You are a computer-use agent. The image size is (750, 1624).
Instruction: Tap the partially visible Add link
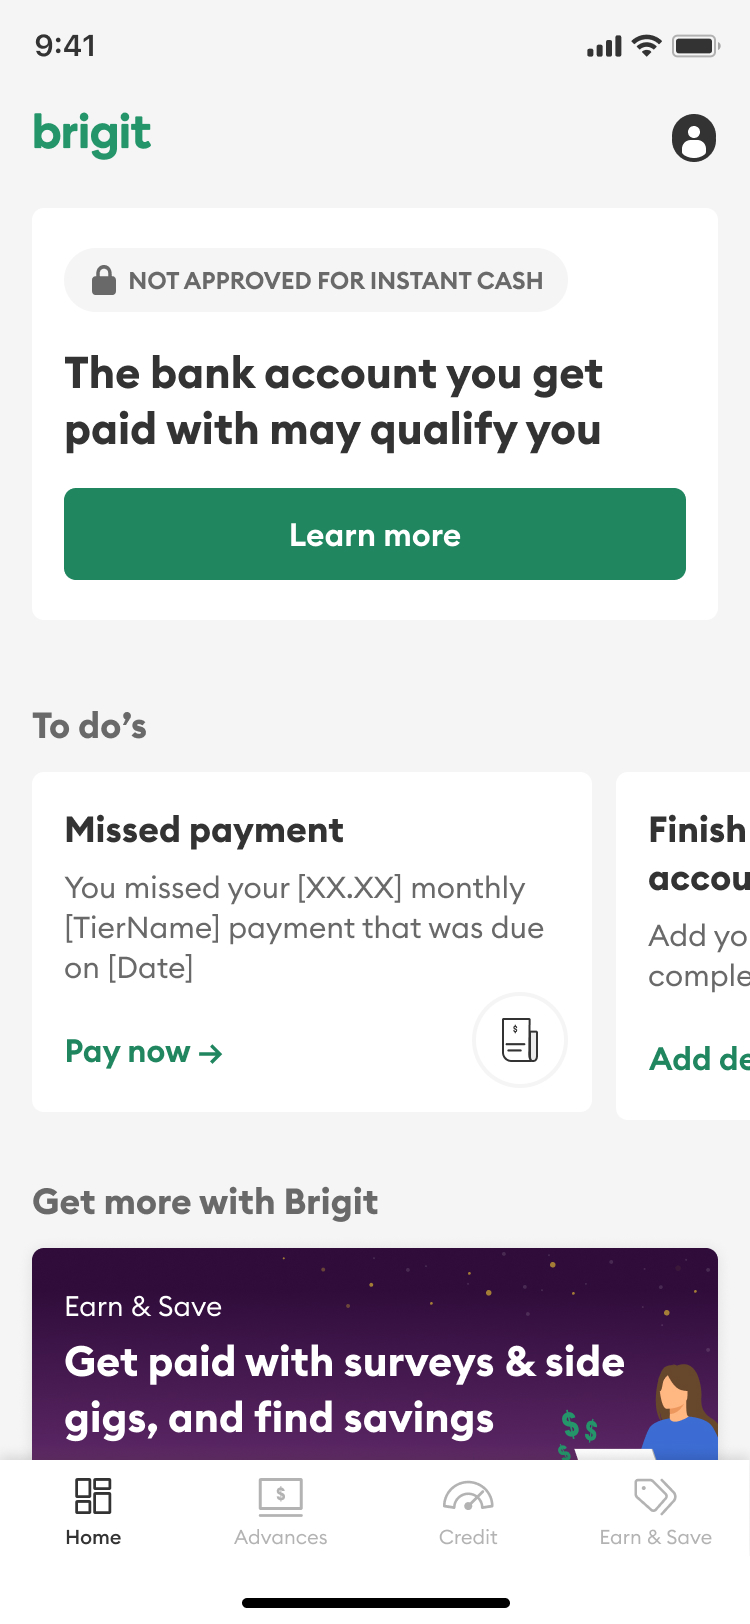(698, 1059)
